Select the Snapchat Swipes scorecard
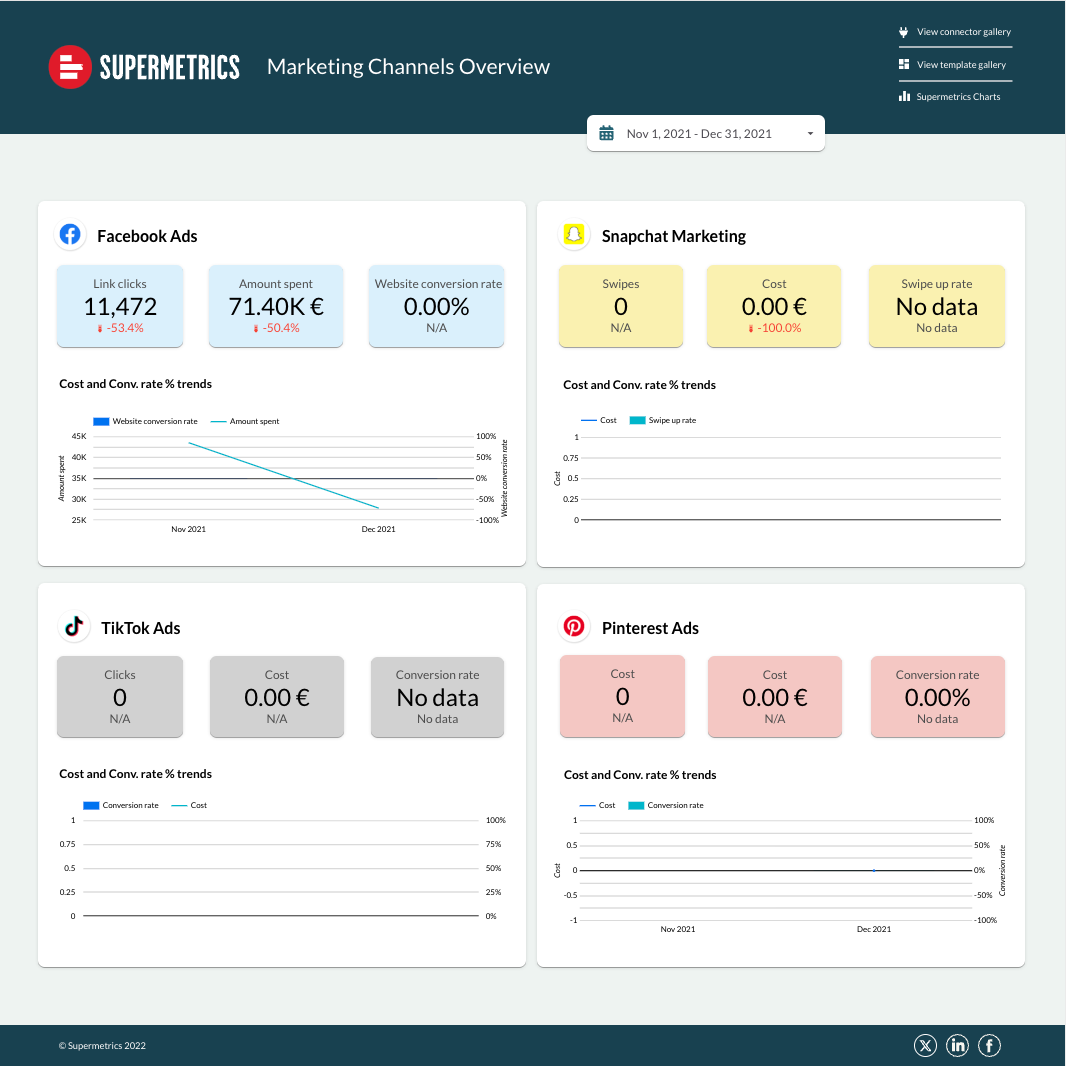1066x1066 pixels. pos(621,306)
